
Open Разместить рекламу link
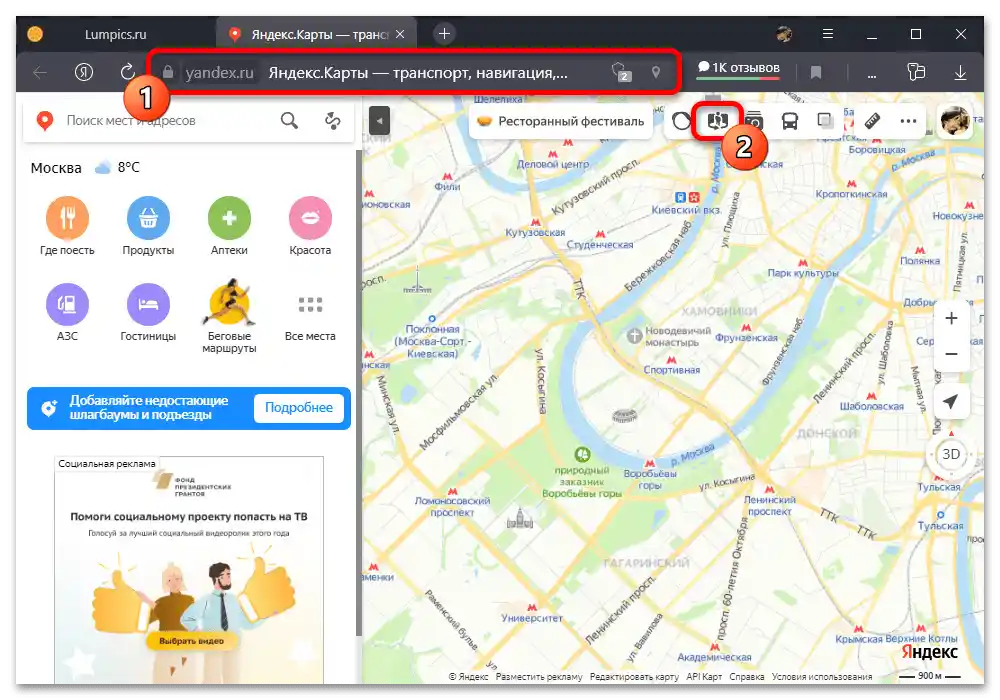pos(539,676)
